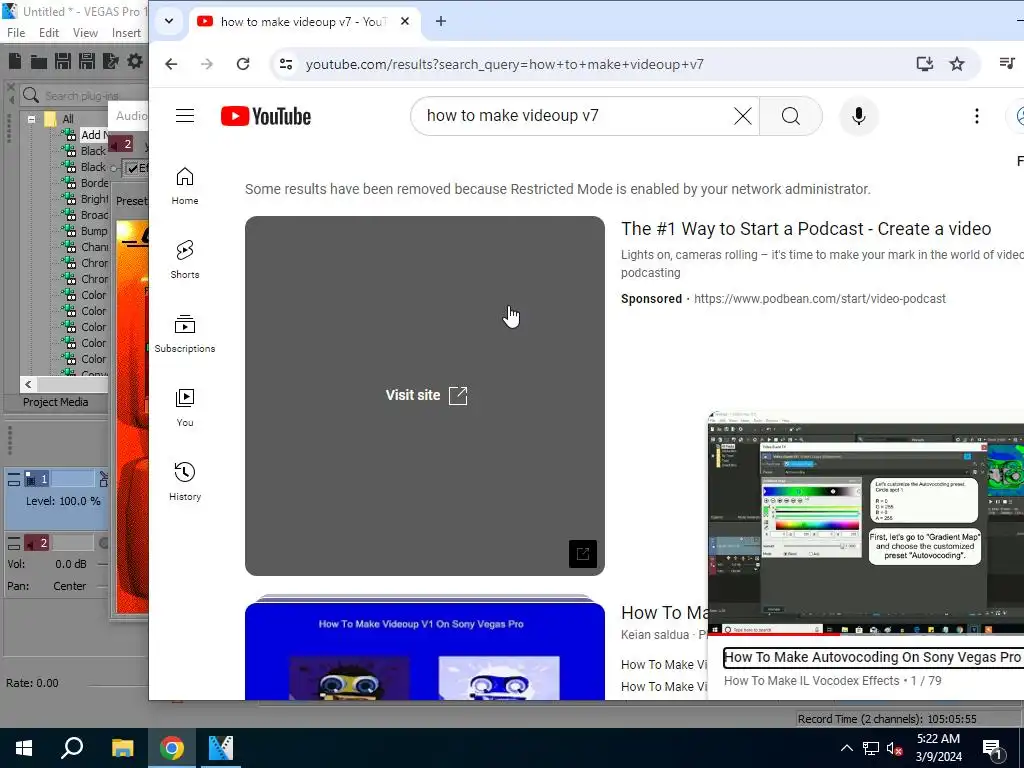Click Visit site on the sponsored ad
Viewport: 1024px width, 768px height.
pyautogui.click(x=426, y=395)
